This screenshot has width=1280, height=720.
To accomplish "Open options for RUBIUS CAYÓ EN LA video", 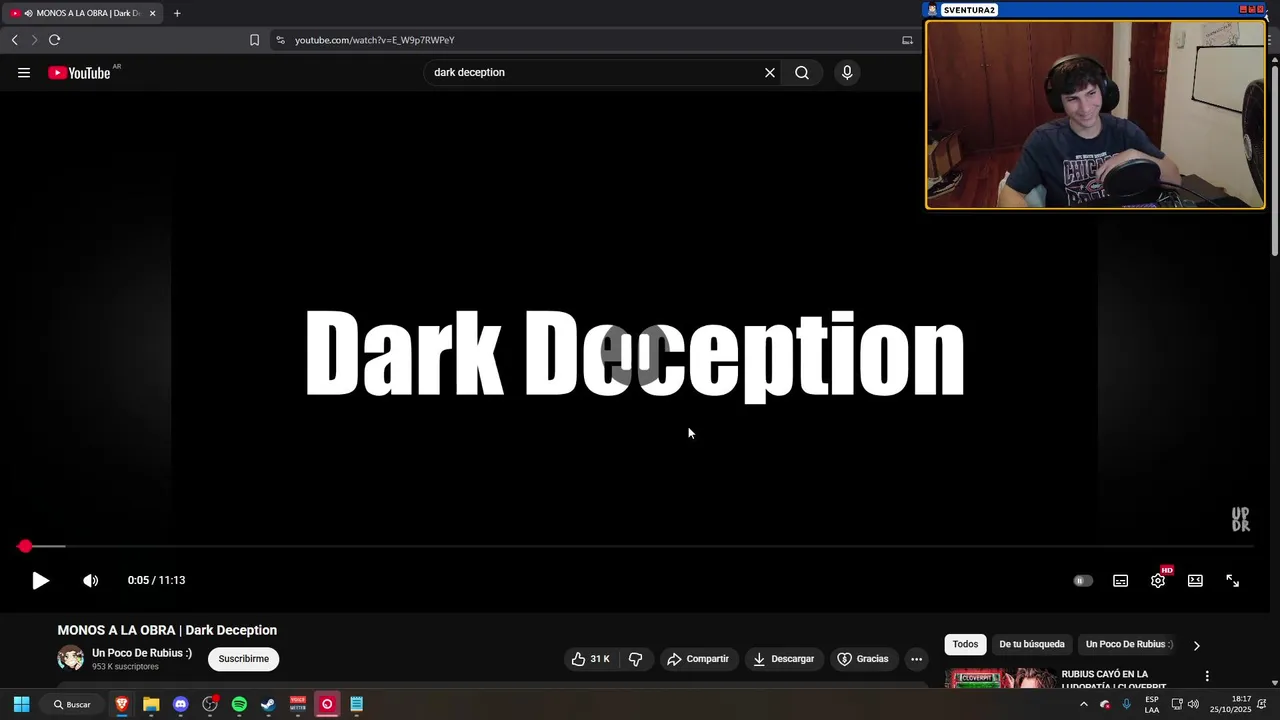I will [1207, 676].
